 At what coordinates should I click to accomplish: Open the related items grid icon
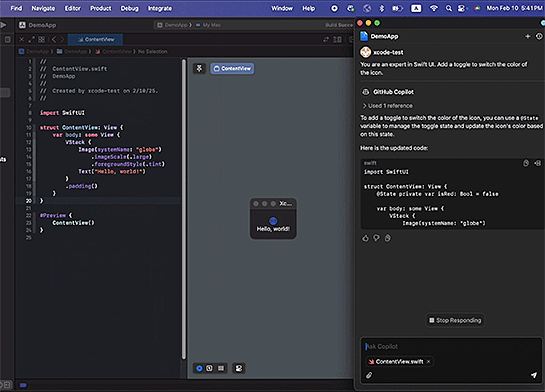pyautogui.click(x=41, y=39)
